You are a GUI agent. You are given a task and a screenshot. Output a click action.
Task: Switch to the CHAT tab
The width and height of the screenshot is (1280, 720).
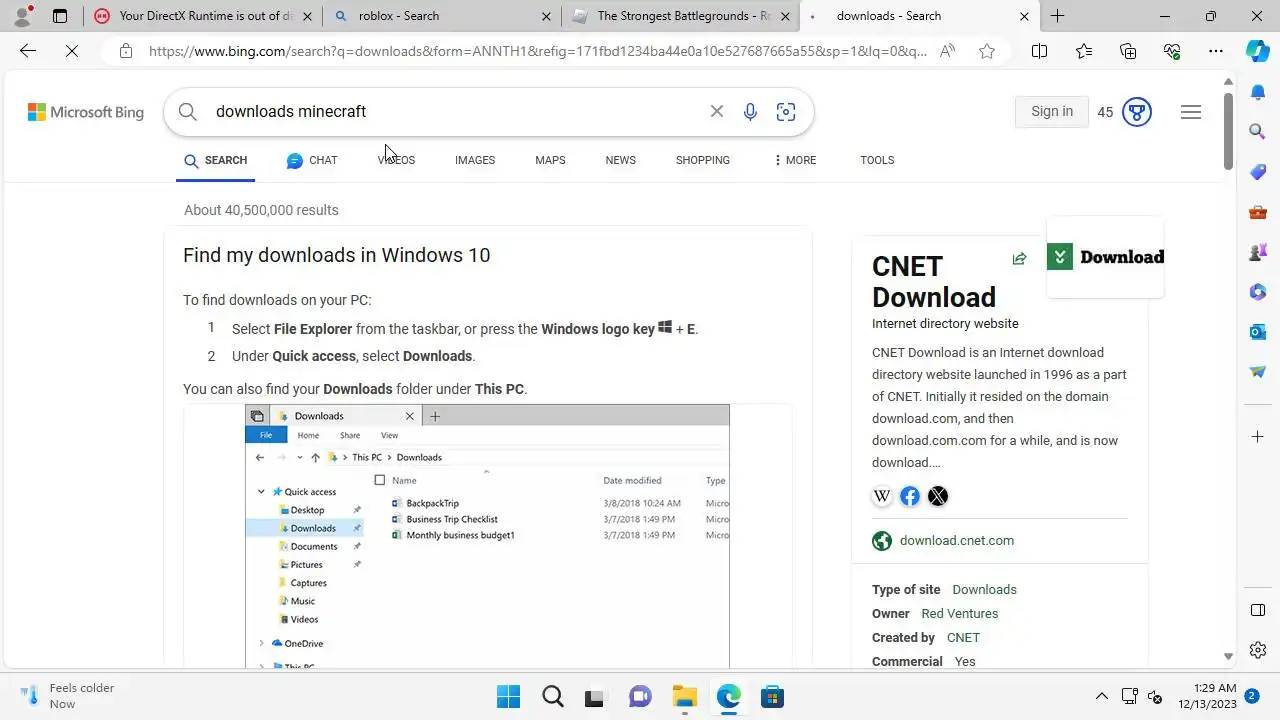pos(312,160)
